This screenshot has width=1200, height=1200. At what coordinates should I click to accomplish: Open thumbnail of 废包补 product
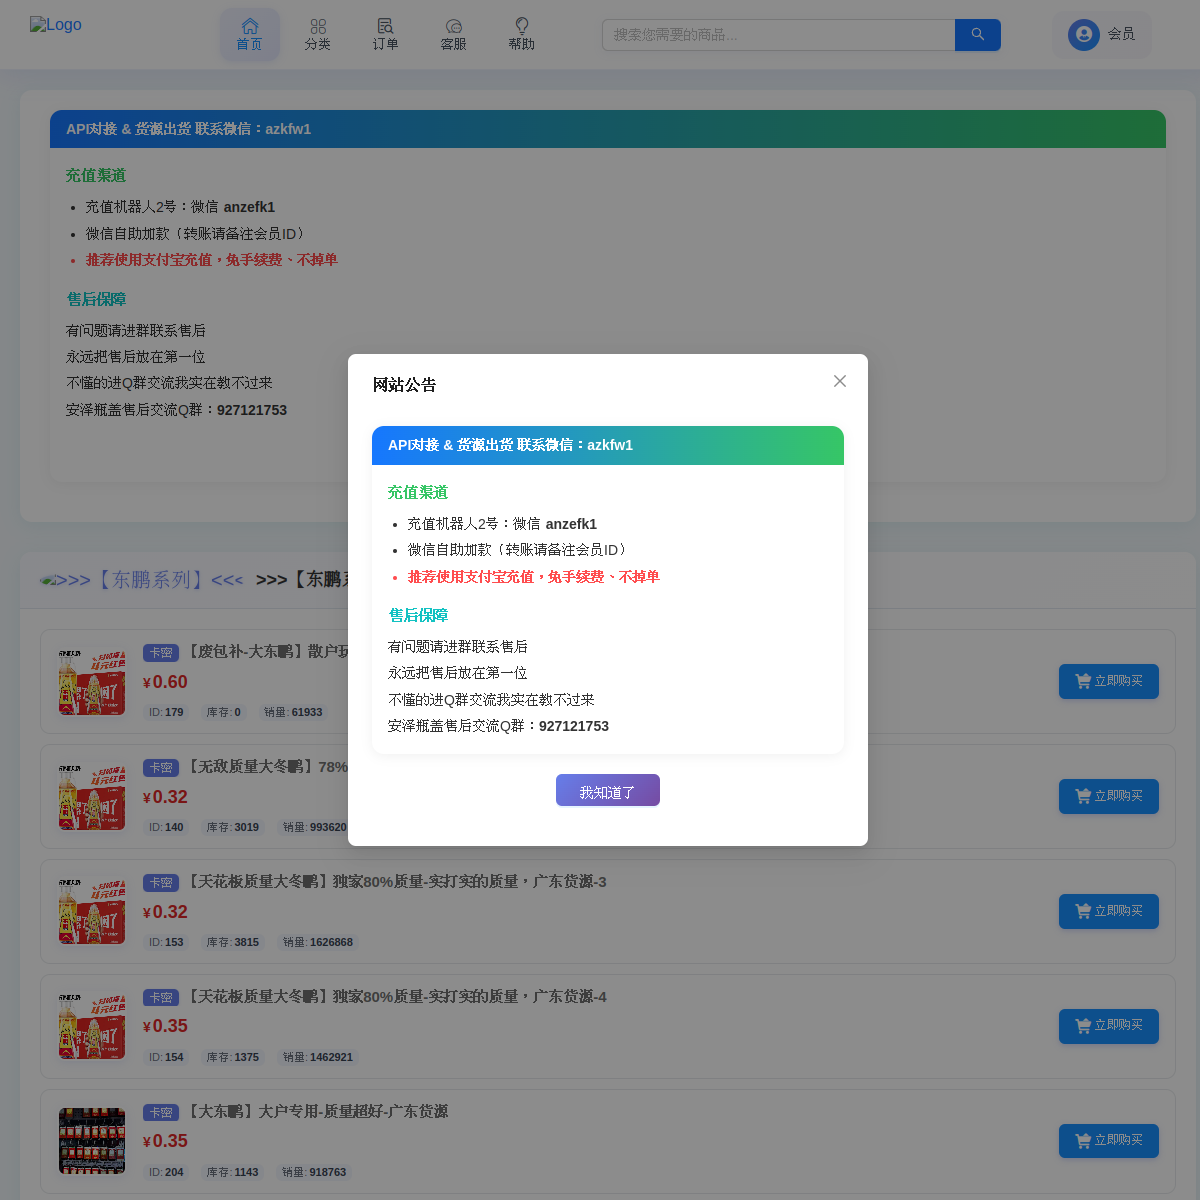(92, 682)
